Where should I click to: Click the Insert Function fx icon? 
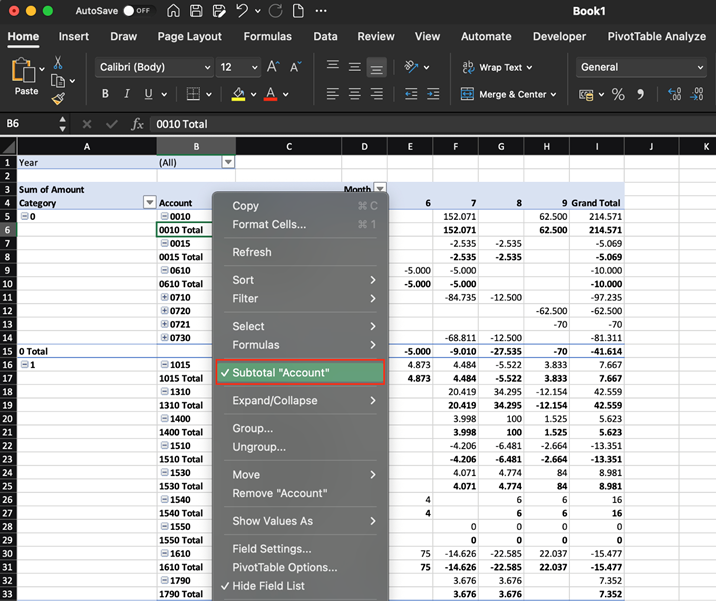click(137, 124)
